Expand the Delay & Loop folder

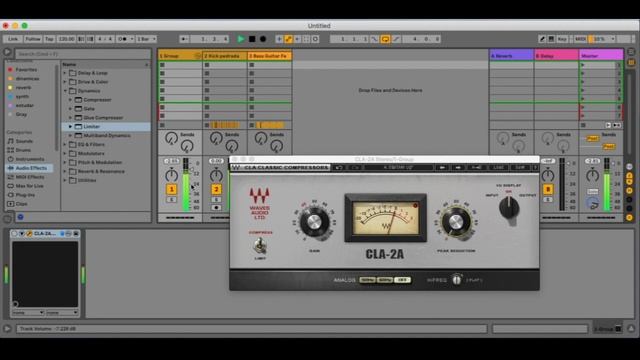point(65,73)
